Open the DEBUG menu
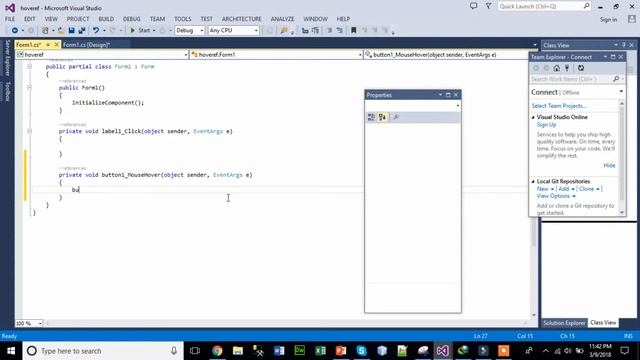Screen dimensions: 640x360 (131, 19)
